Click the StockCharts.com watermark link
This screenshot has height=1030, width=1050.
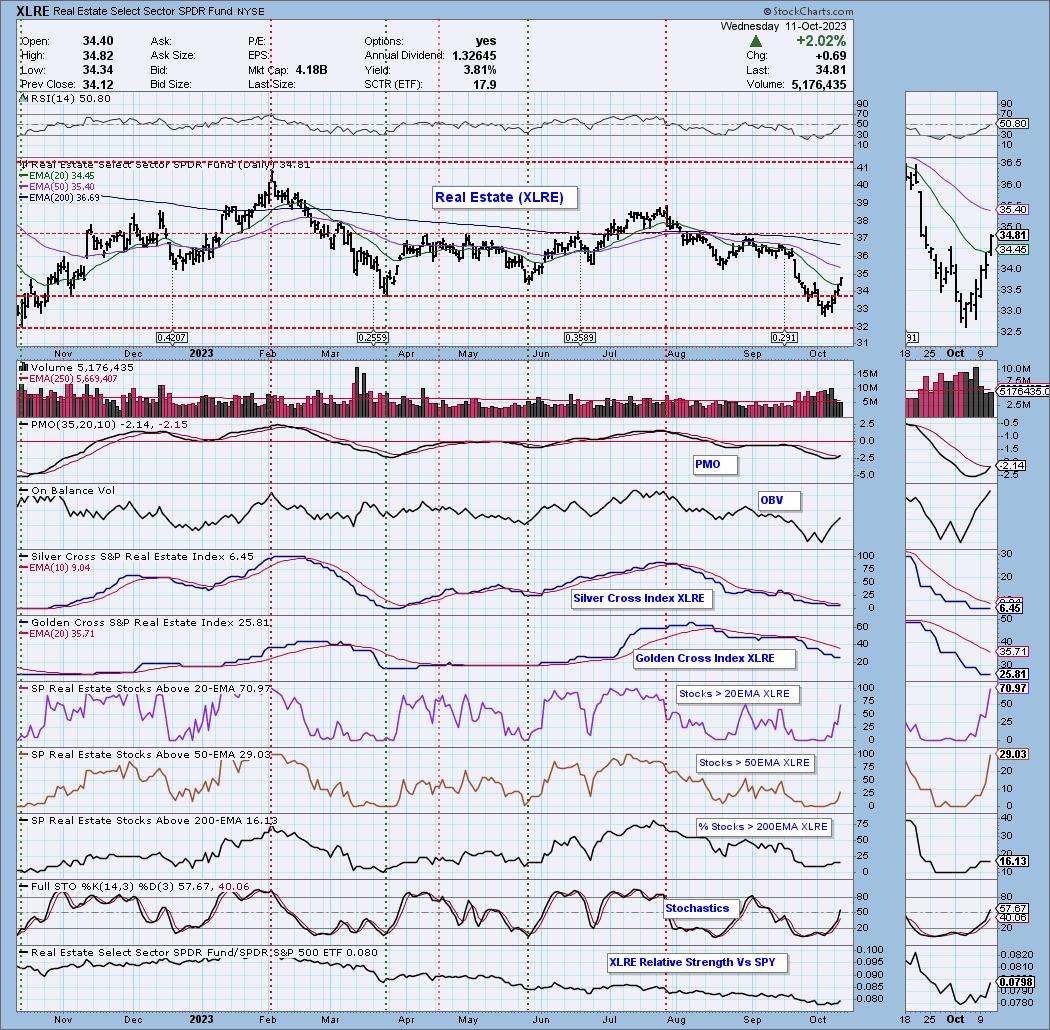point(808,11)
